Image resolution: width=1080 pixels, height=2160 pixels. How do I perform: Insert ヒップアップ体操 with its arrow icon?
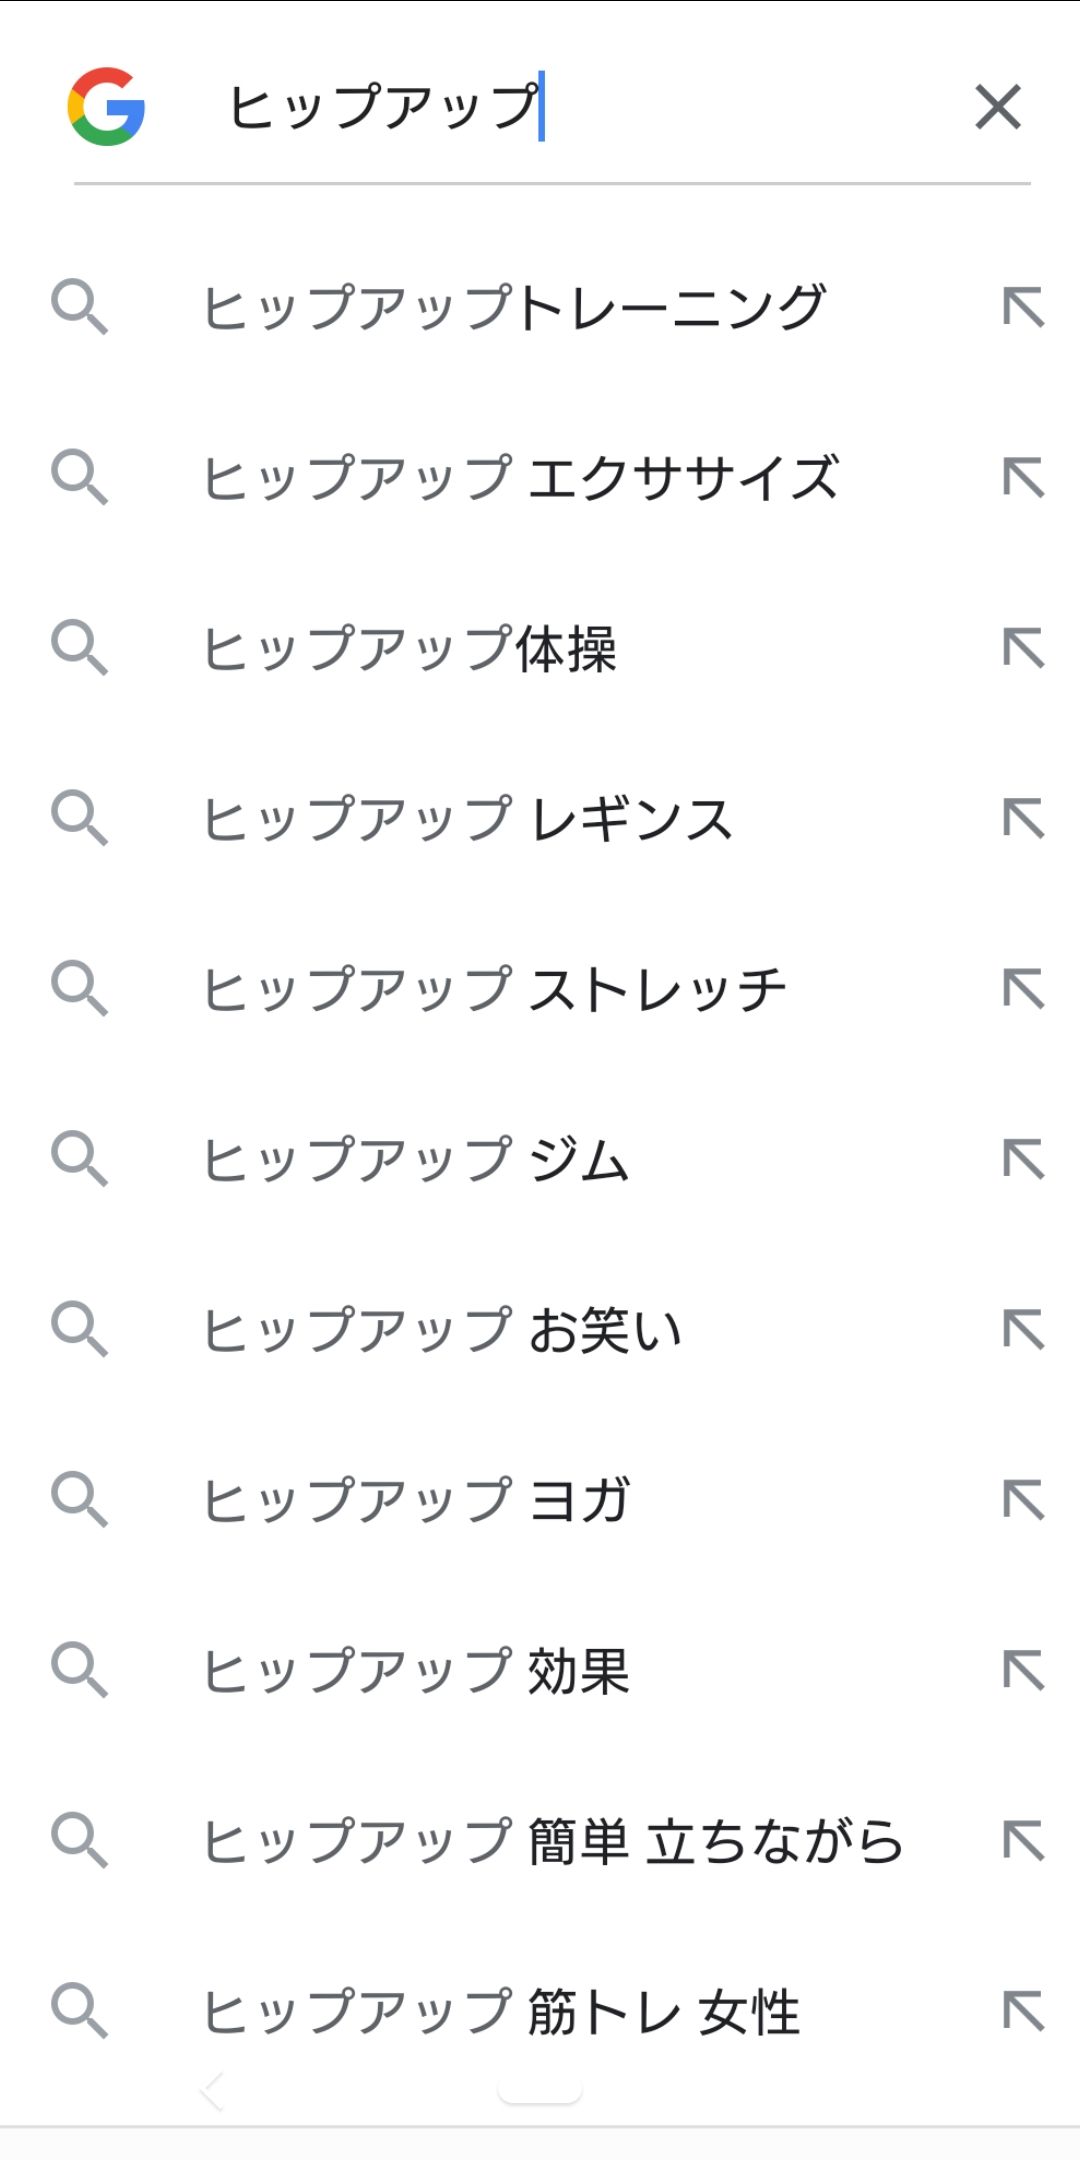pos(1023,648)
